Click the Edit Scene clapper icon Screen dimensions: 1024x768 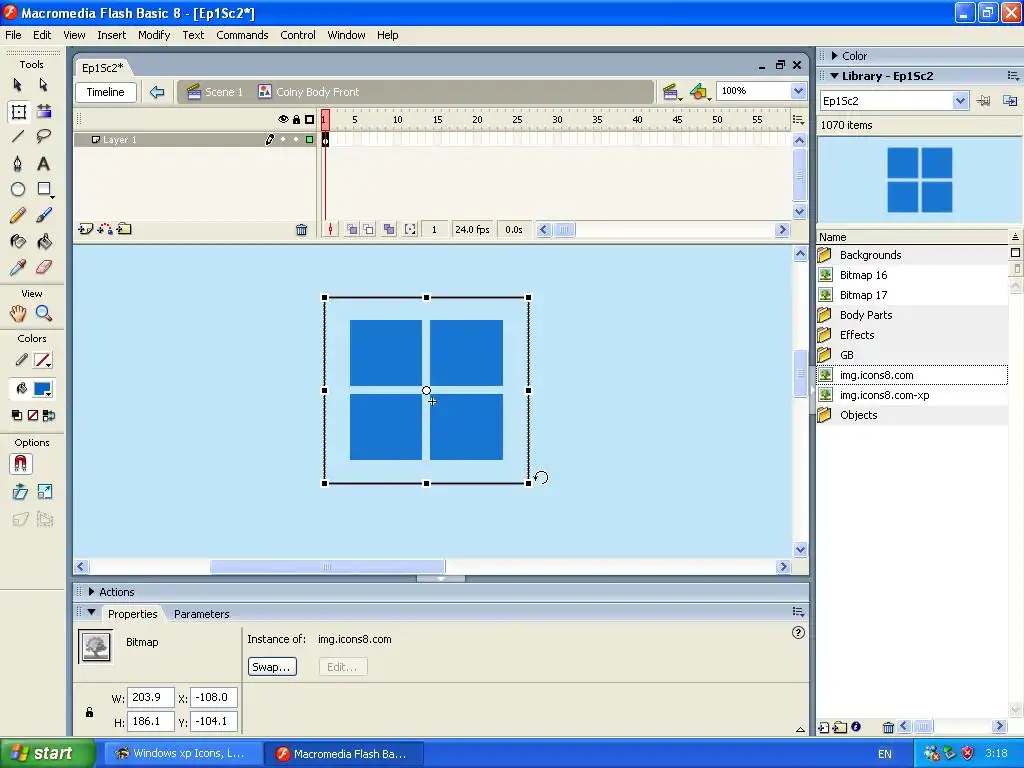671,92
